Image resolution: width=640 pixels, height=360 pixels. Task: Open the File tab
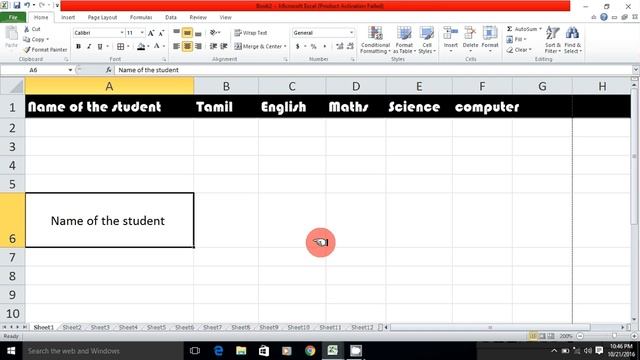coord(13,17)
